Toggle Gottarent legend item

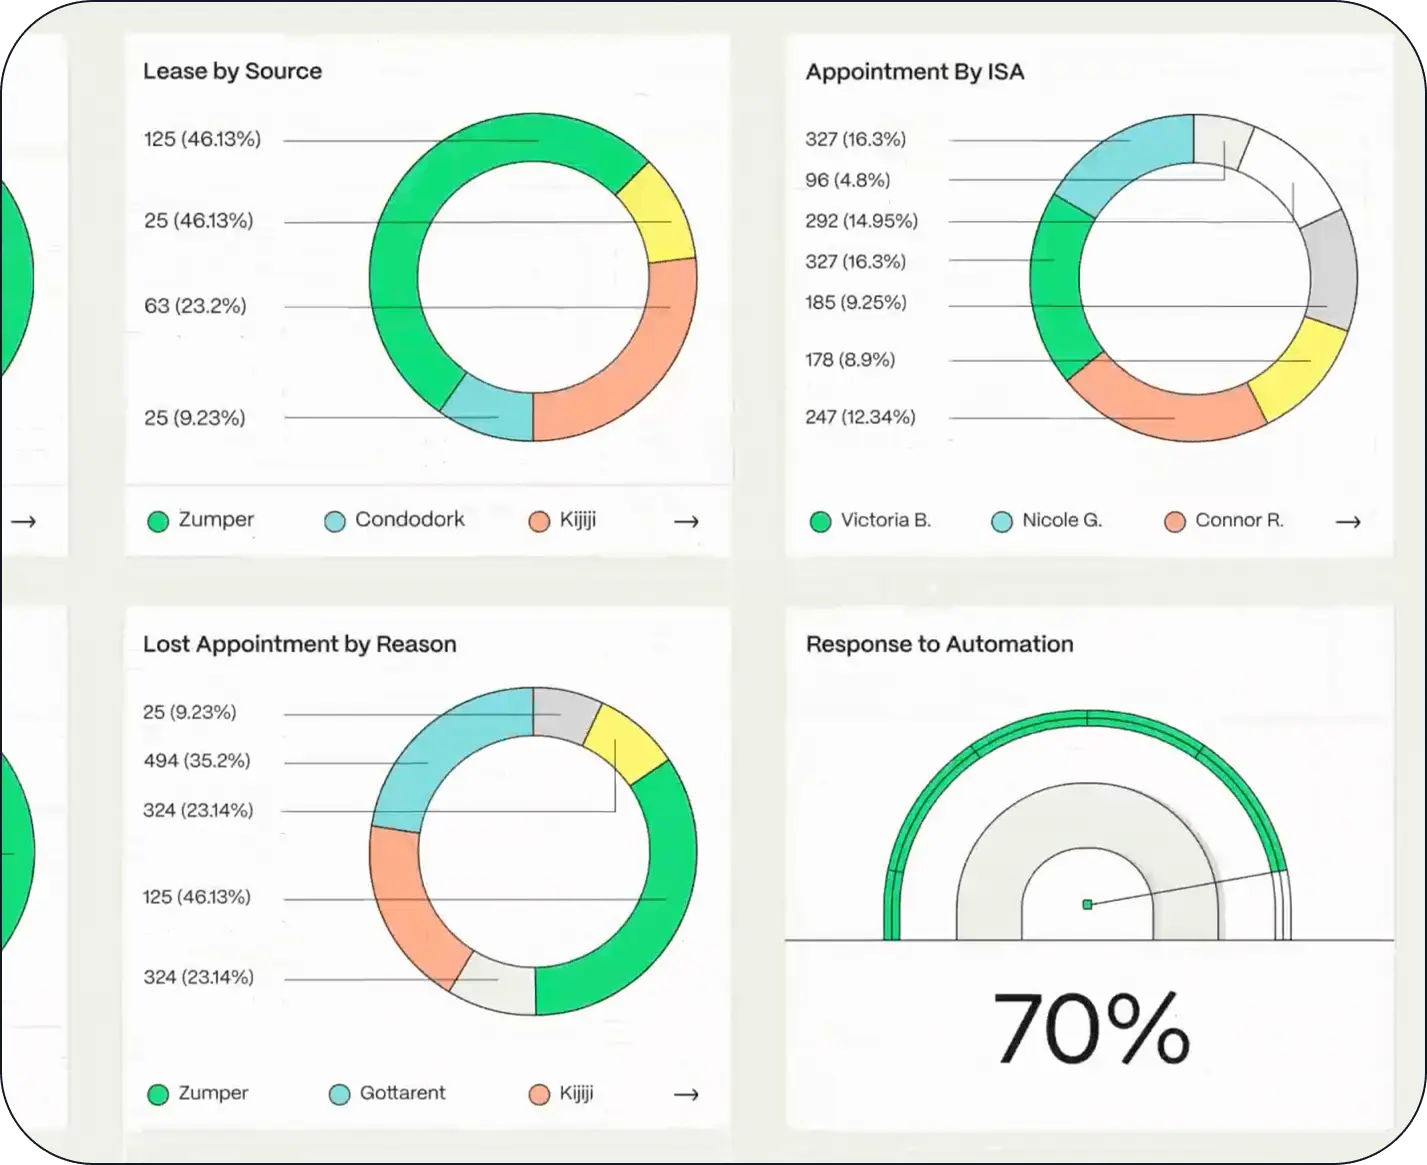(388, 1093)
